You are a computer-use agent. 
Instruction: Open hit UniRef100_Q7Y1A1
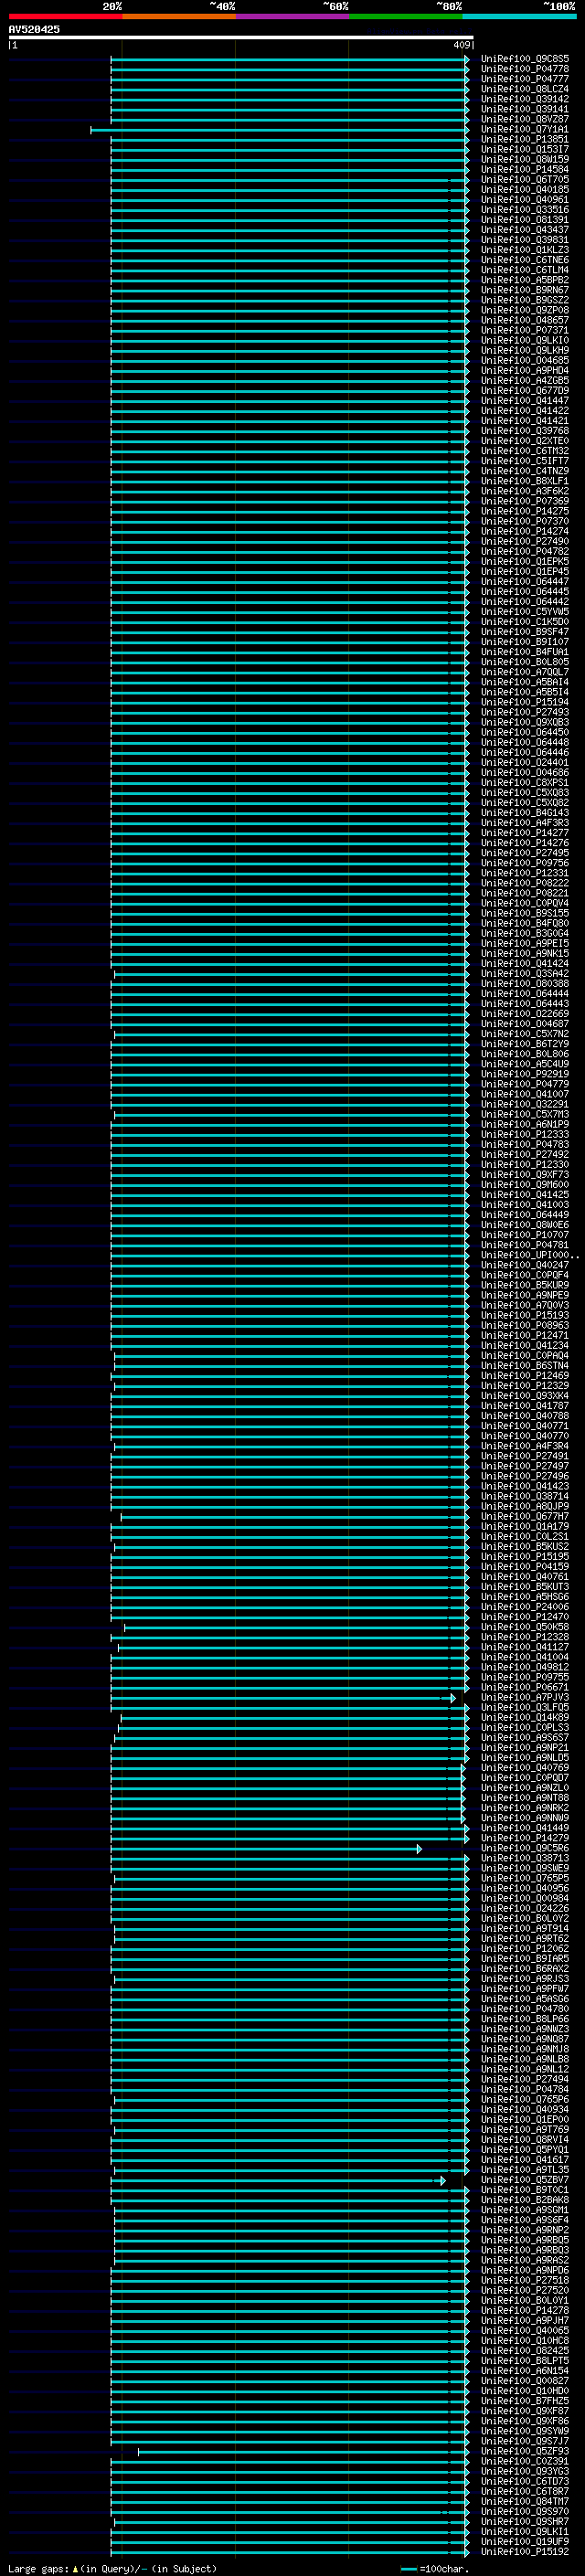(x=524, y=129)
